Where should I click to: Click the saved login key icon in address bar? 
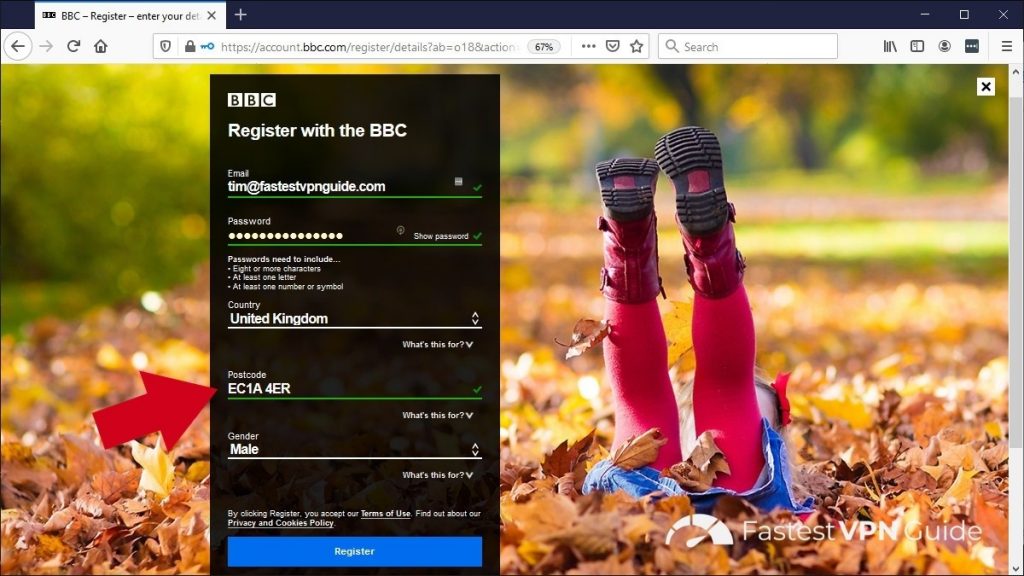(207, 46)
